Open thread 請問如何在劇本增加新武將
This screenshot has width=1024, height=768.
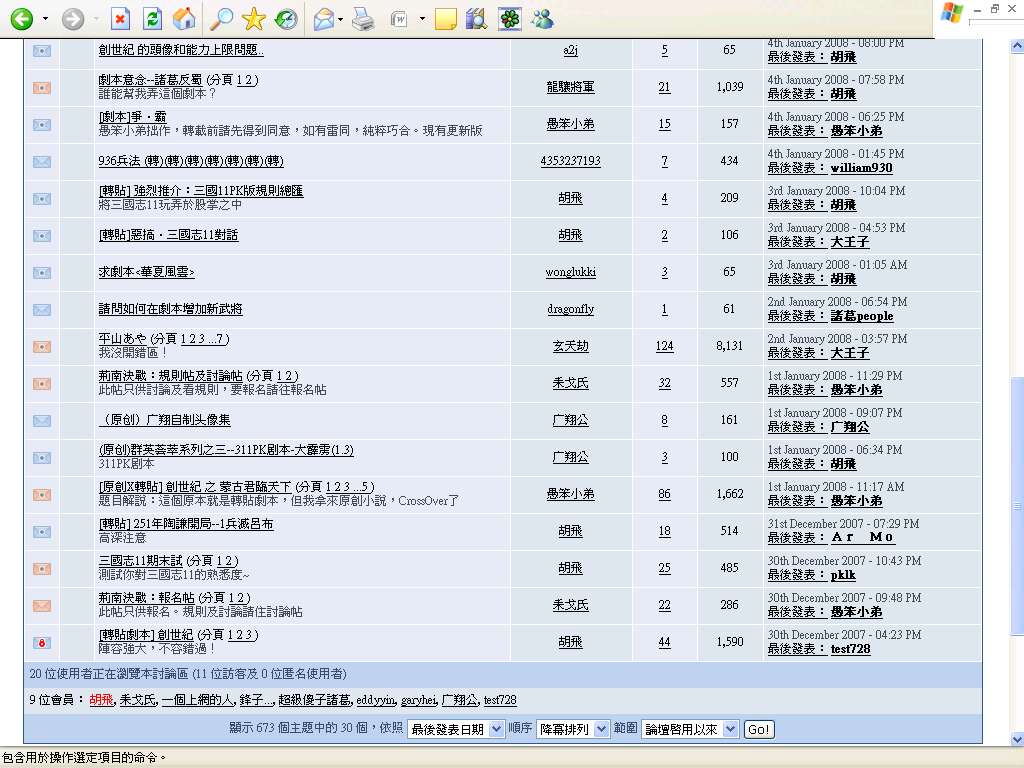pos(170,309)
